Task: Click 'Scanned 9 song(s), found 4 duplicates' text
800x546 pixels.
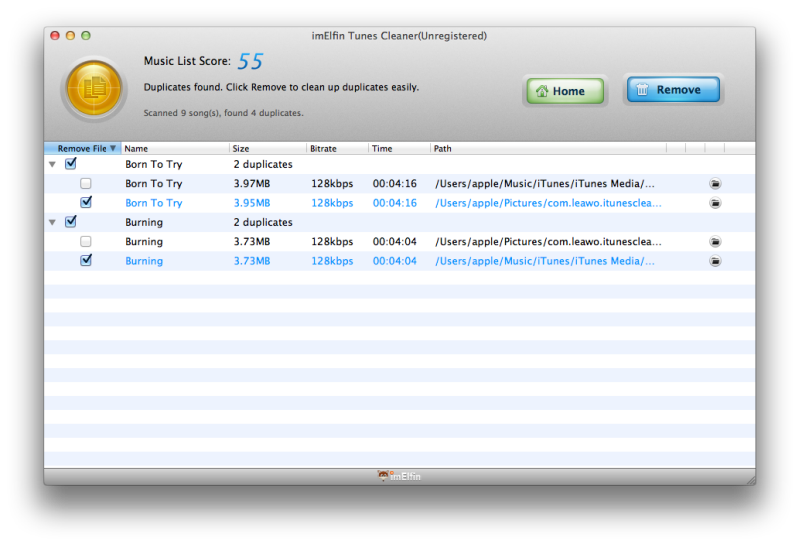Action: [x=223, y=113]
